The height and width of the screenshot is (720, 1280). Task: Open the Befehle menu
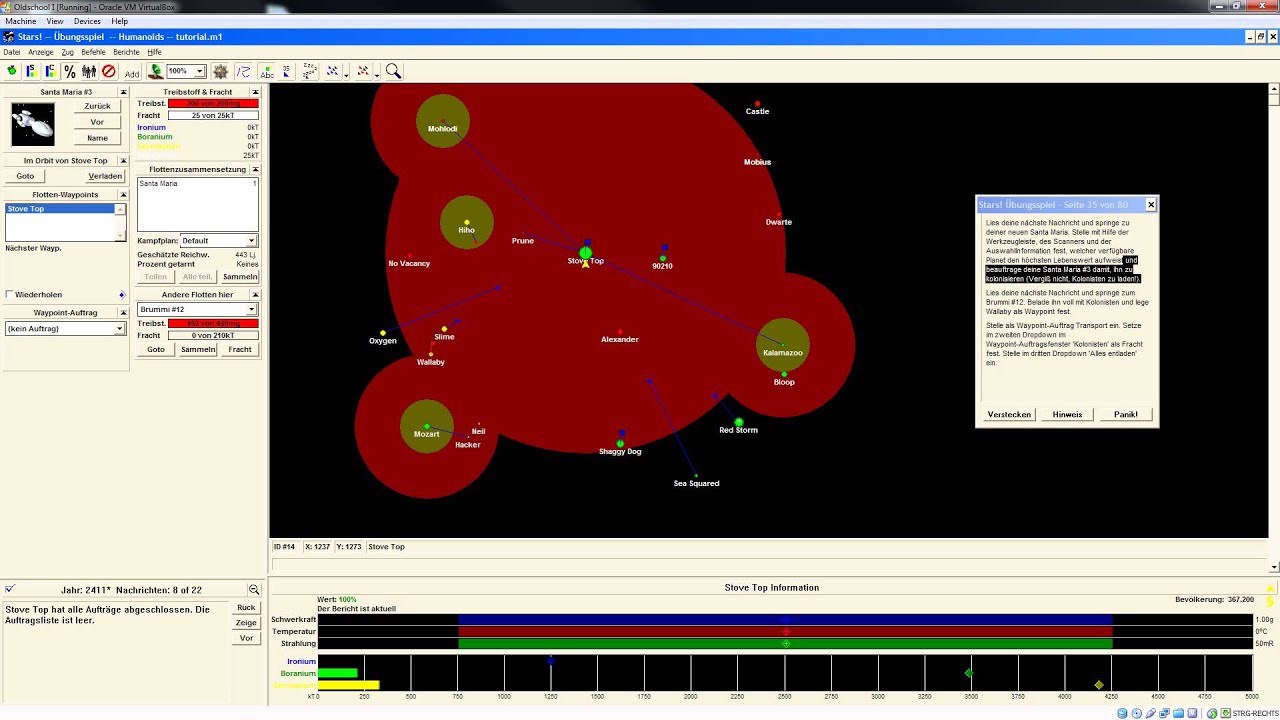[x=93, y=52]
